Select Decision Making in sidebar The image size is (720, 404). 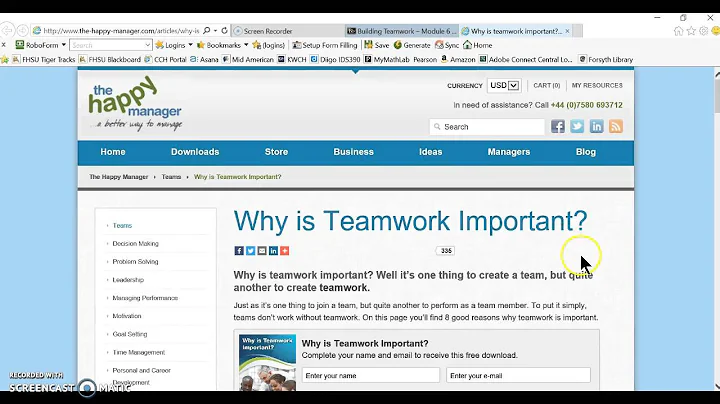pyautogui.click(x=135, y=243)
